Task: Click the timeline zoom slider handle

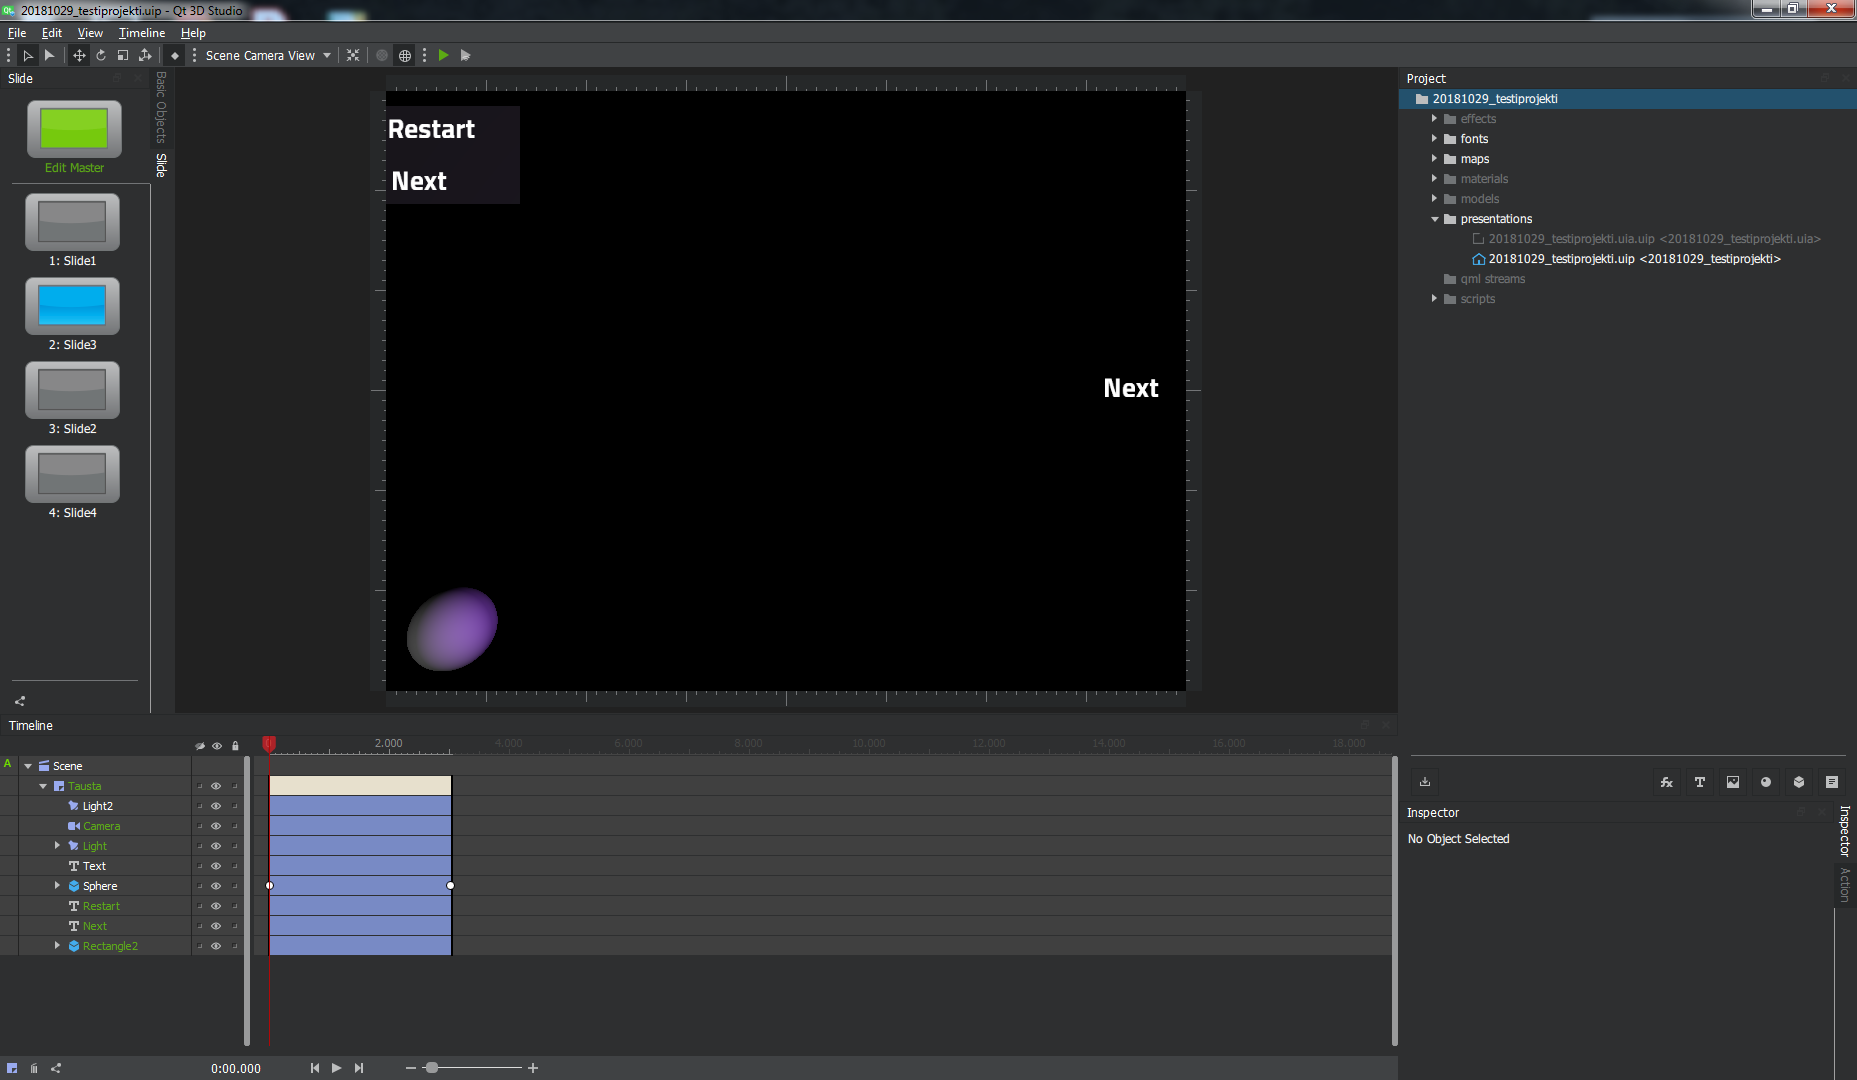Action: 431,1068
